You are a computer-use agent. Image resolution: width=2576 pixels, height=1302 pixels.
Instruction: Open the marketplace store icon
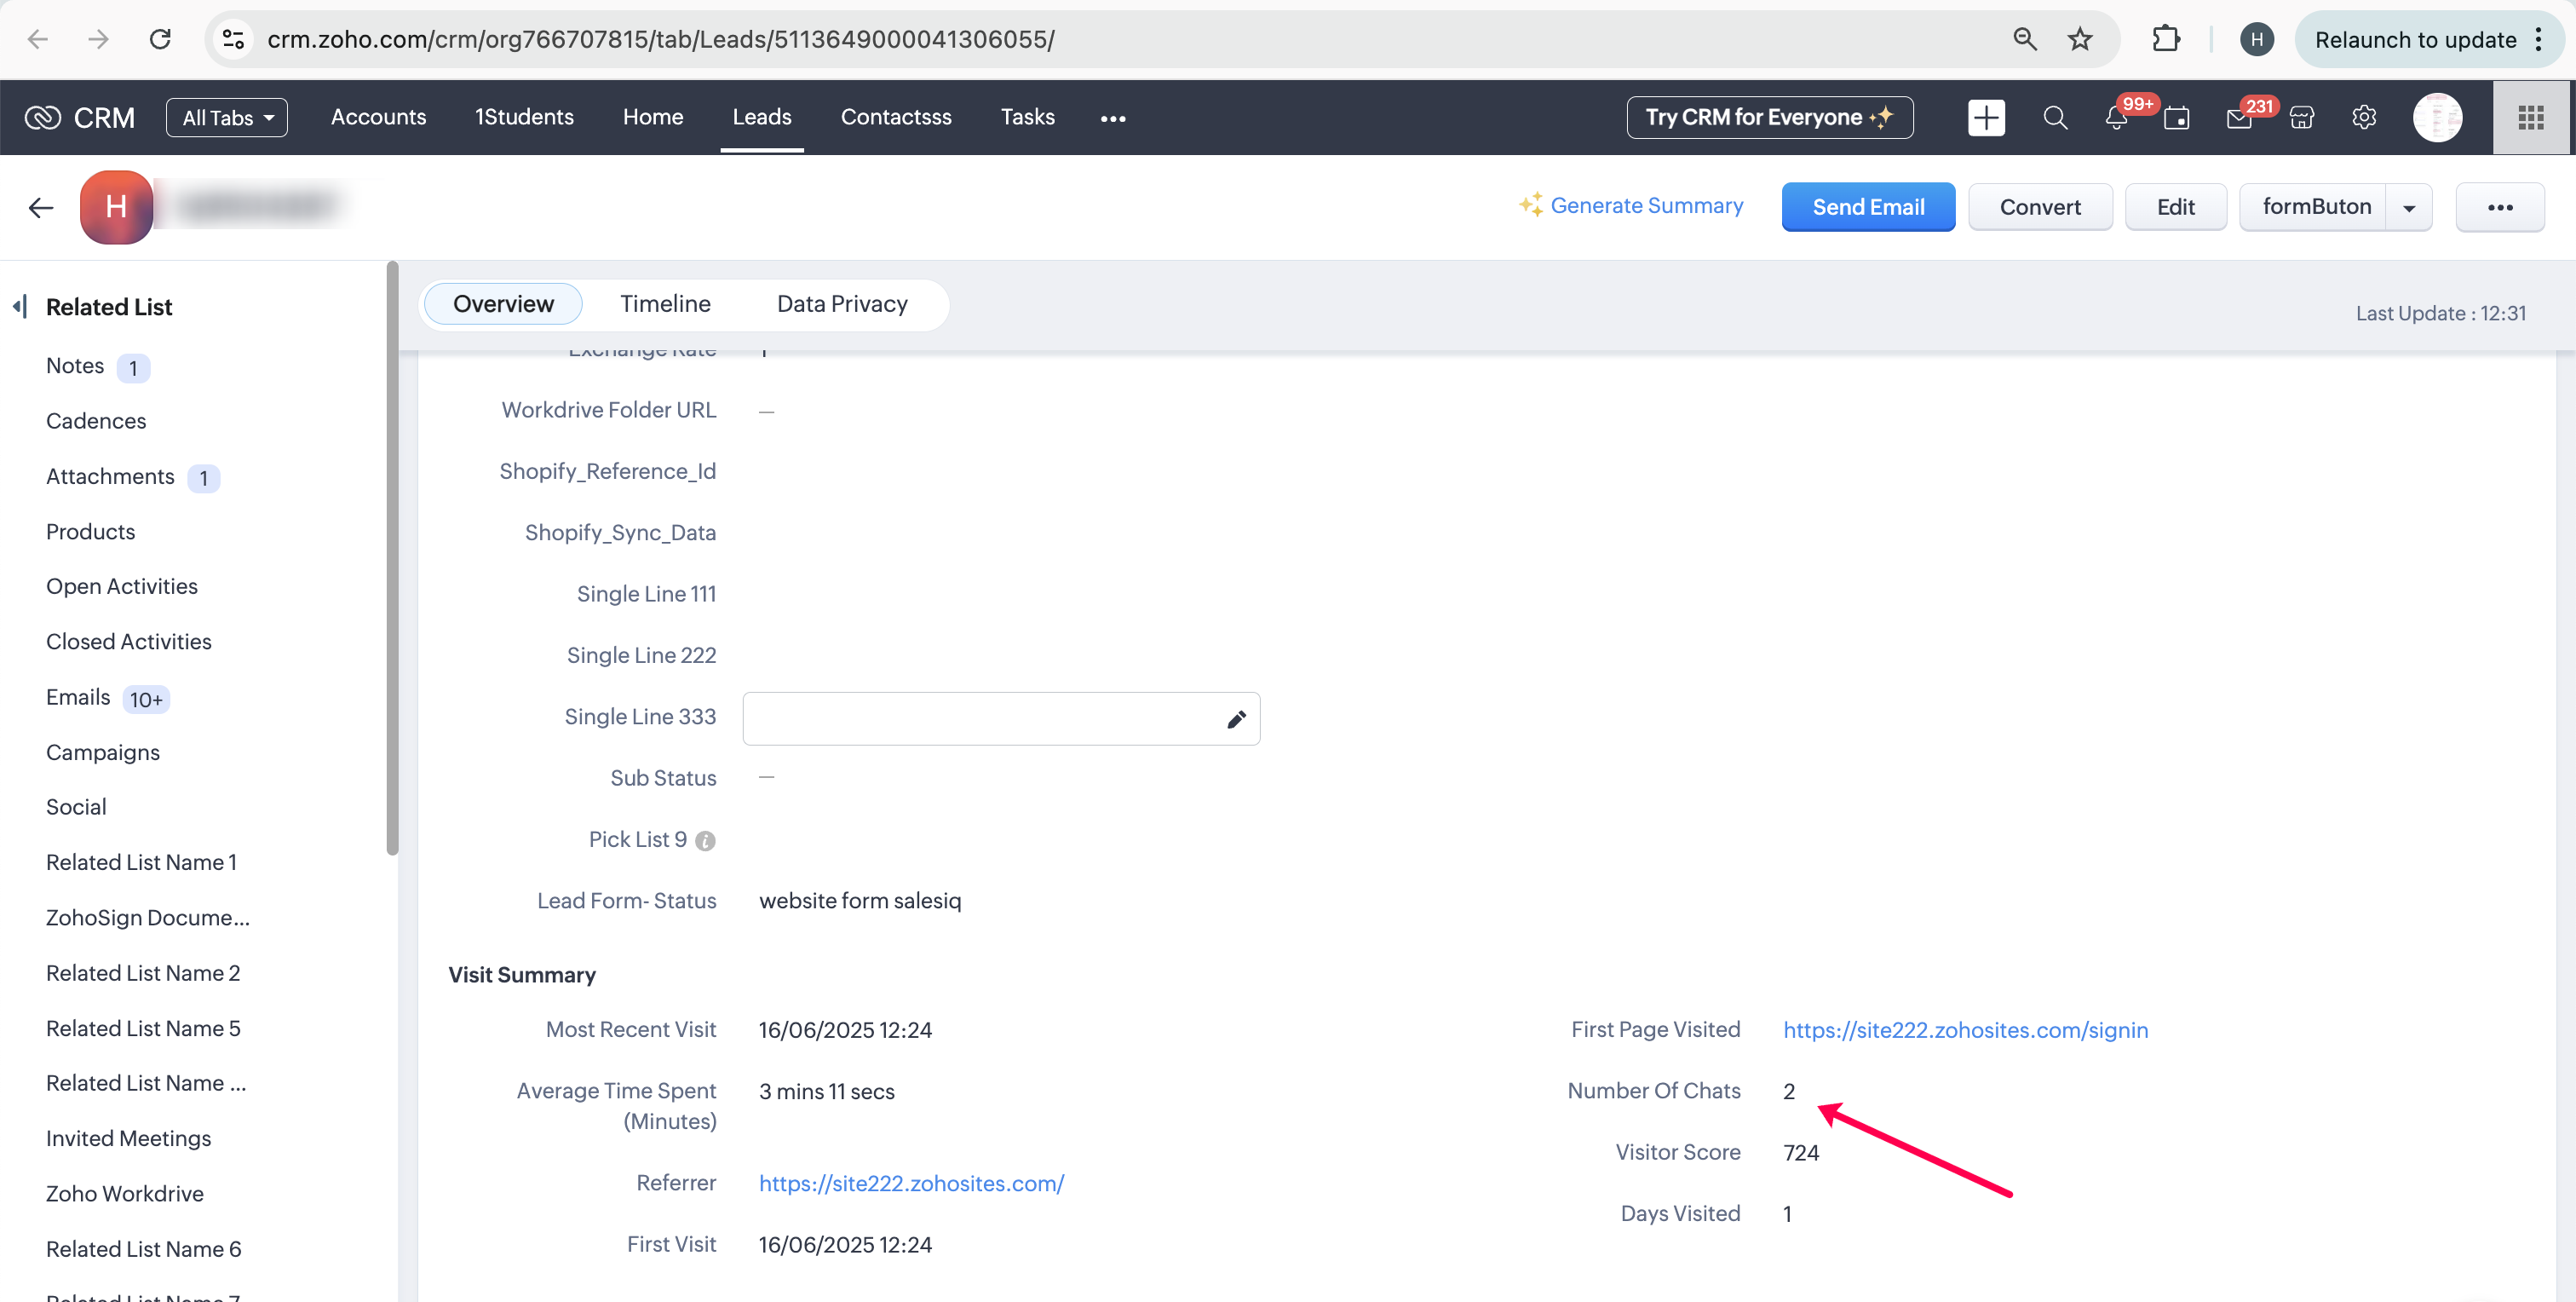[x=2302, y=118]
